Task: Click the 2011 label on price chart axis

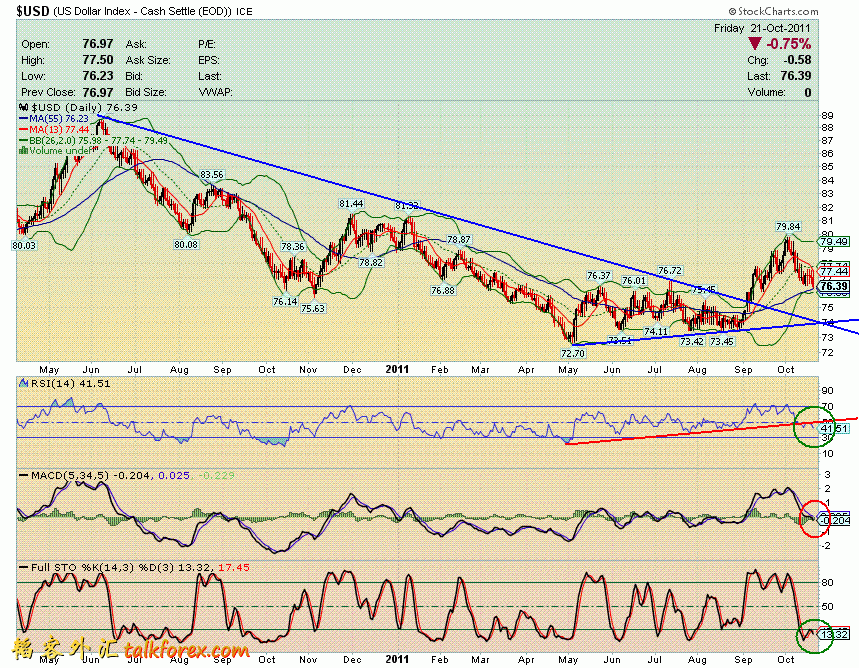Action: [397, 369]
